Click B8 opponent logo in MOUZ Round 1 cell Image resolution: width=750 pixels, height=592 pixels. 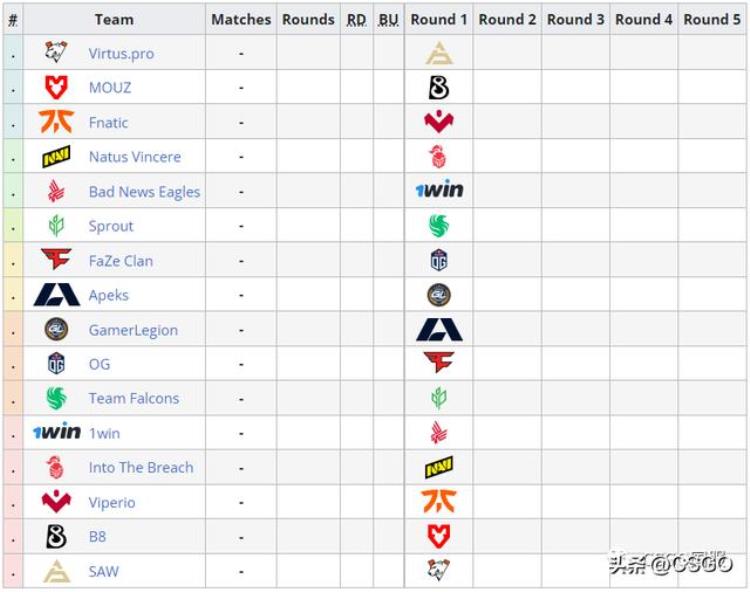point(439,88)
